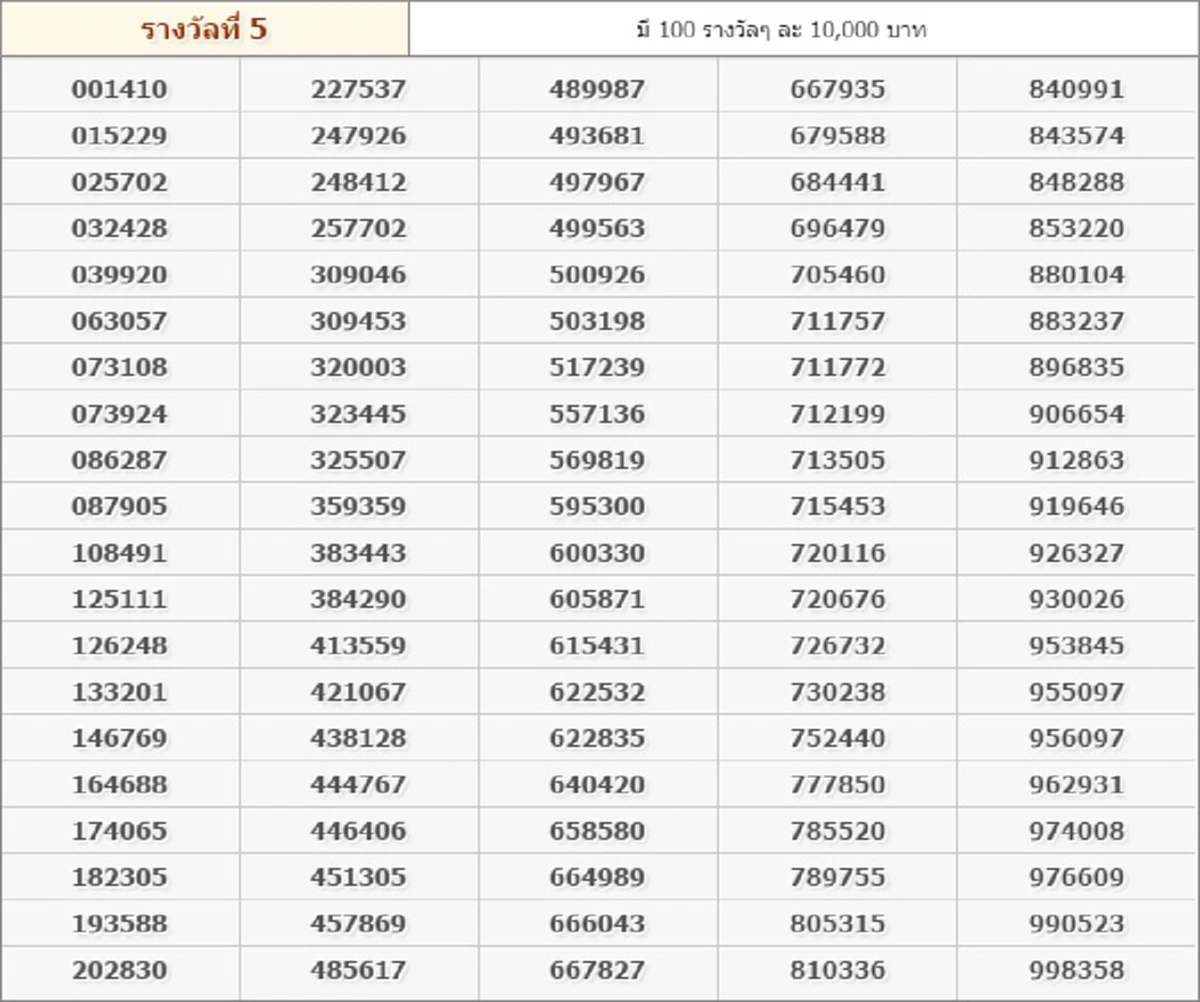This screenshot has width=1200, height=1002.
Task: Select lottery number 499563
Action: click(597, 228)
